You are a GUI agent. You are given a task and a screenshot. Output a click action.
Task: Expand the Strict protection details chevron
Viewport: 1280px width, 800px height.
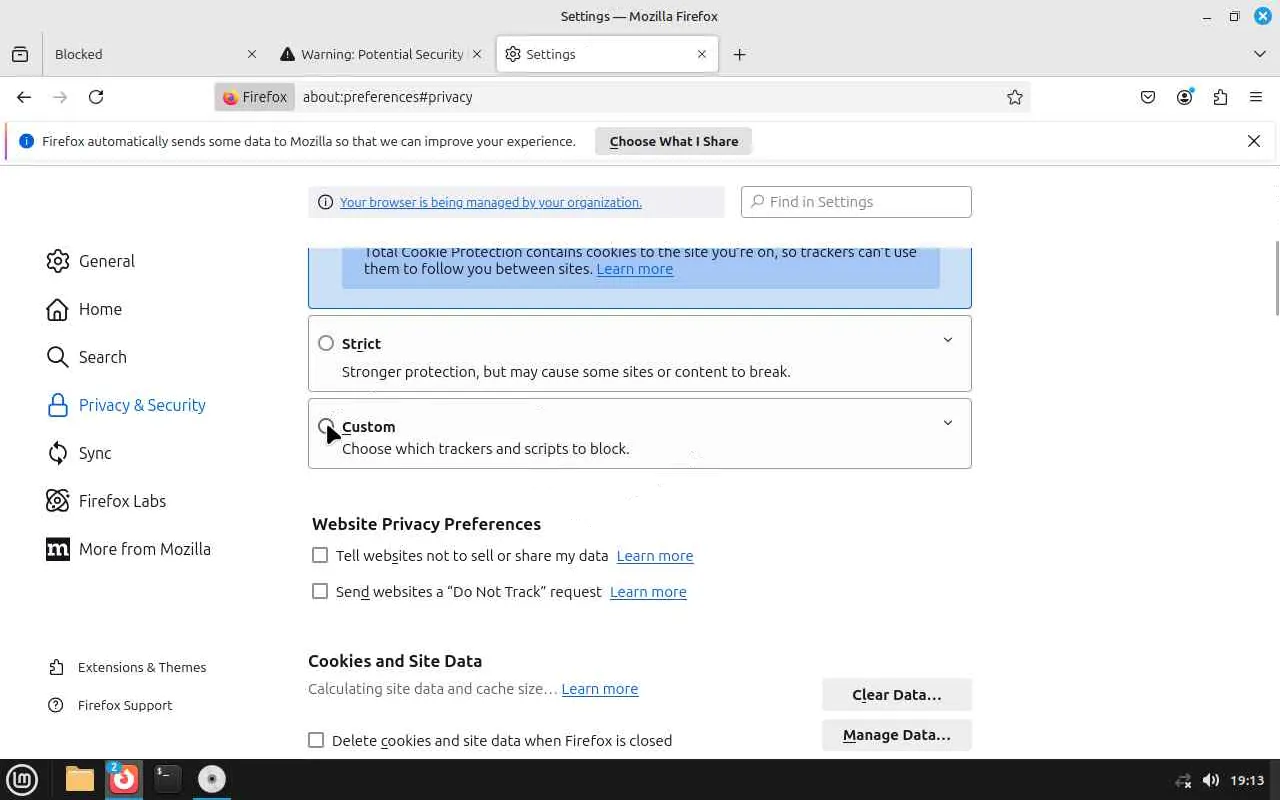(948, 340)
